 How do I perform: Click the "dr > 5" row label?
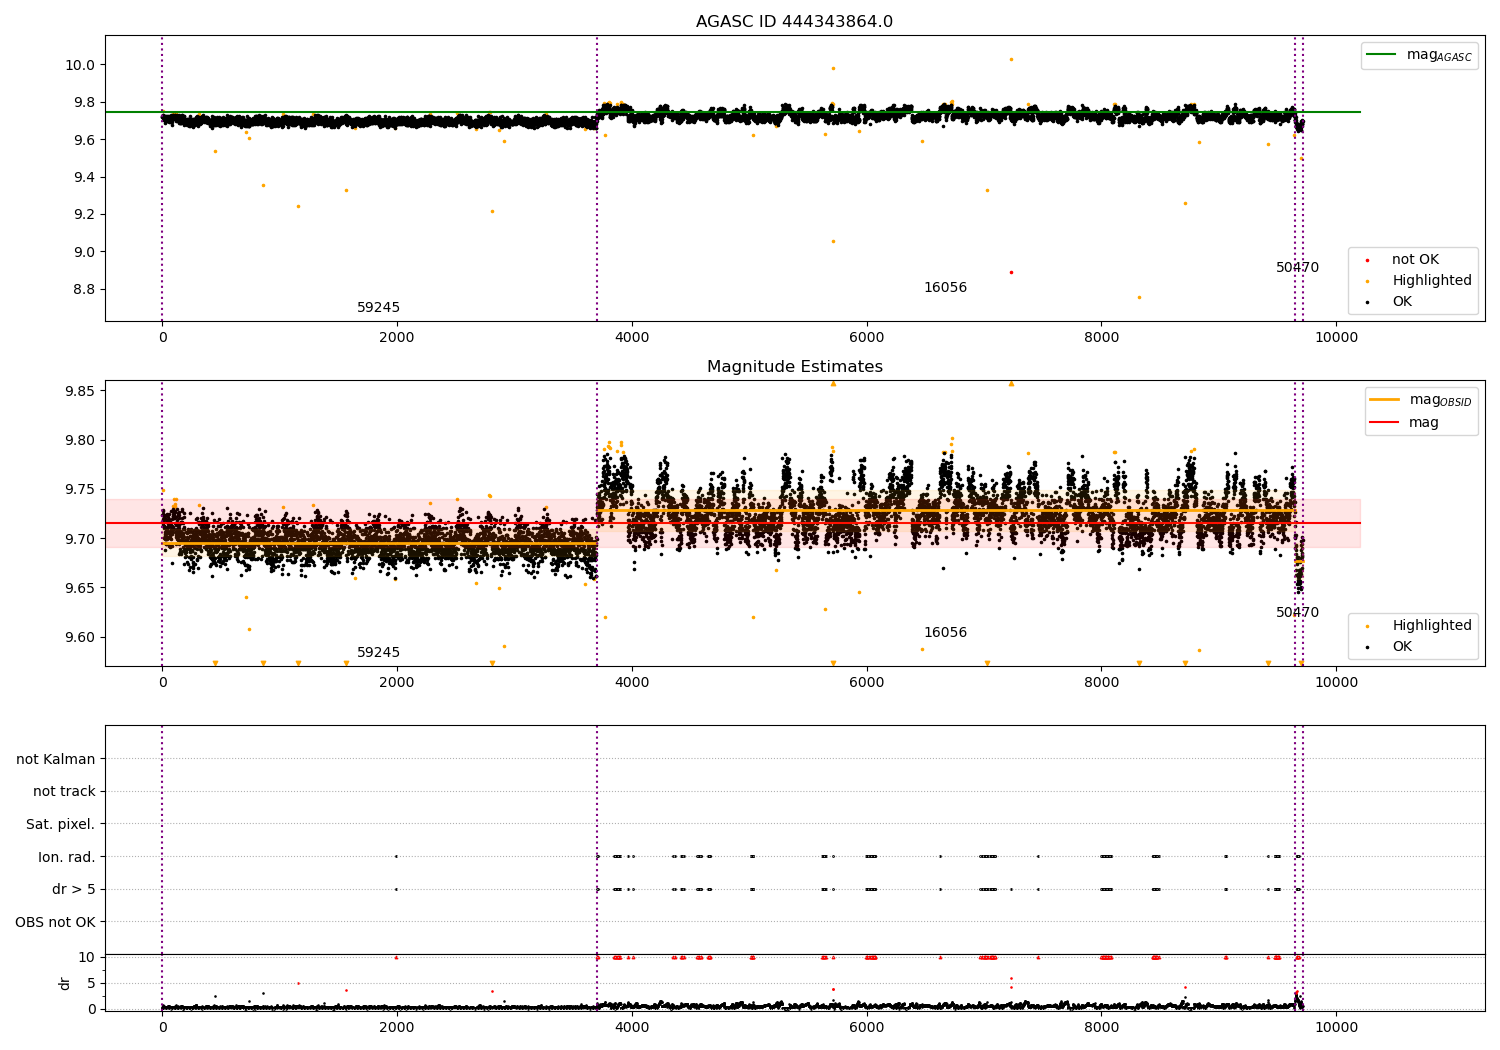coord(74,890)
